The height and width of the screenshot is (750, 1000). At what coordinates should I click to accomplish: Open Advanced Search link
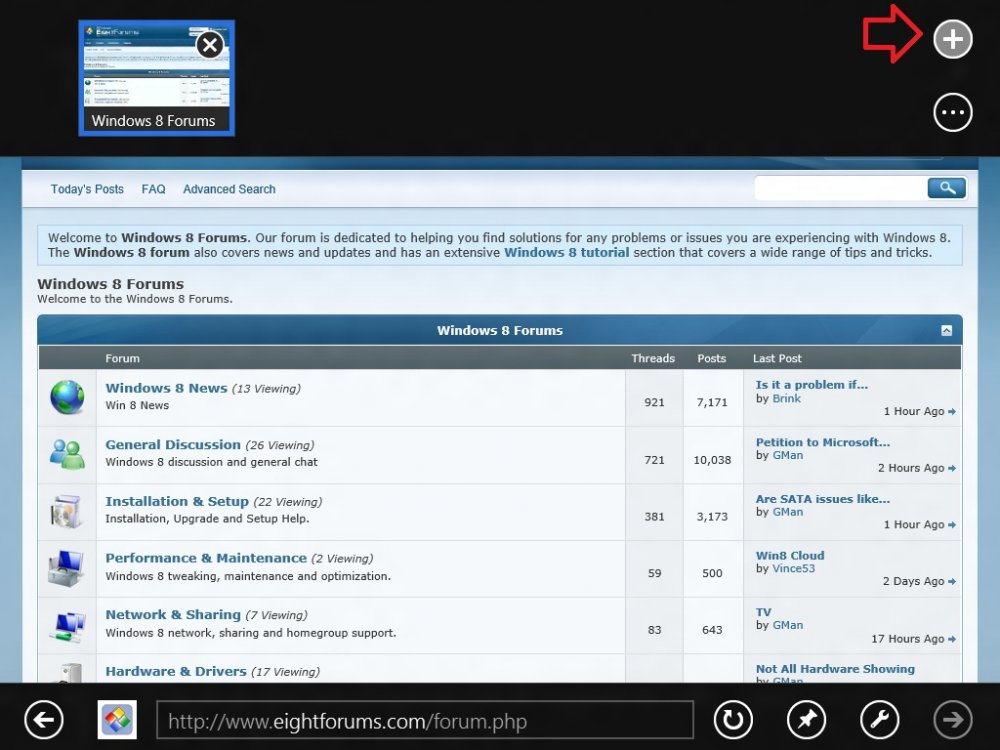point(229,189)
